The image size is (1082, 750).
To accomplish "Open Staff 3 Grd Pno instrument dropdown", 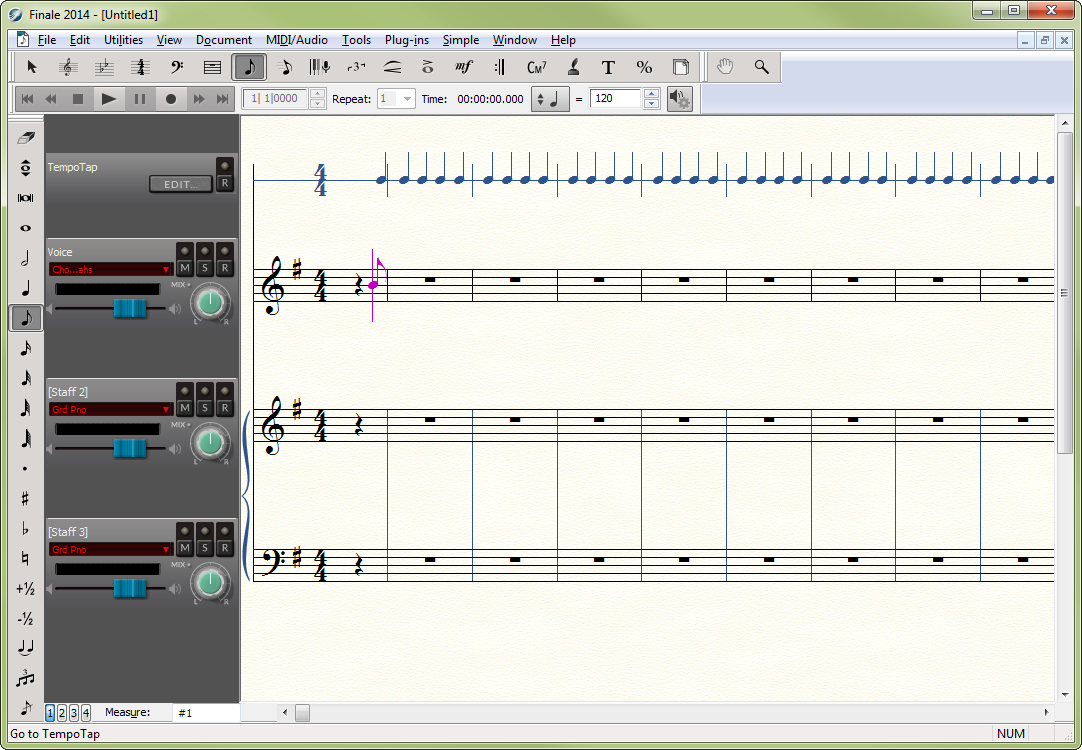I will click(x=110, y=549).
